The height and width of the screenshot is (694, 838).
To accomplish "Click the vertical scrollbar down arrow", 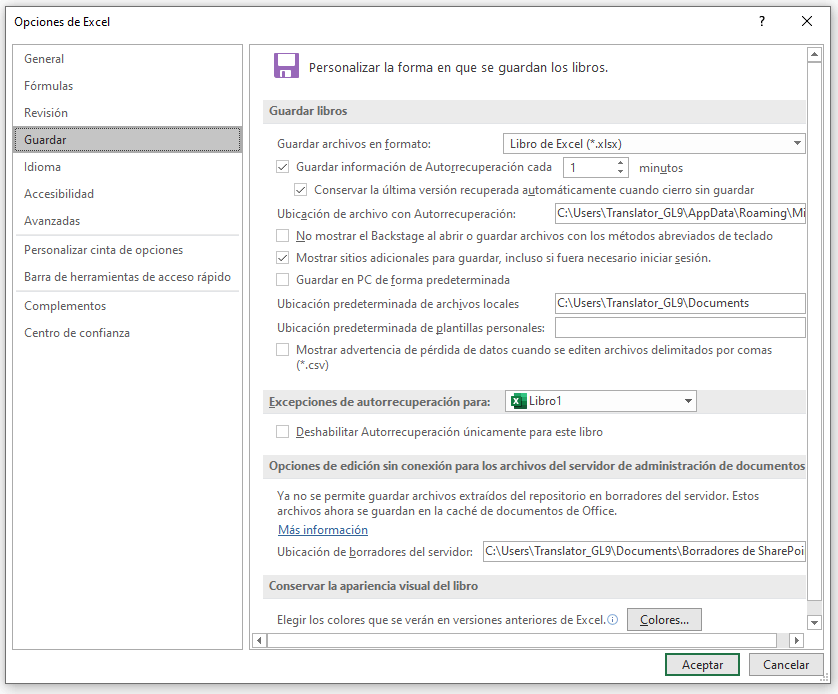I will pos(814,622).
